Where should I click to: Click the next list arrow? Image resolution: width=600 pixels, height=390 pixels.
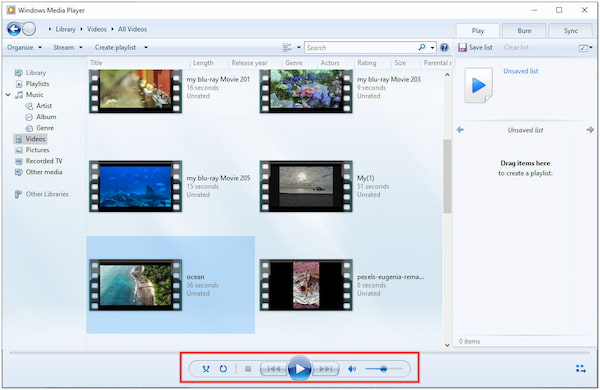590,130
